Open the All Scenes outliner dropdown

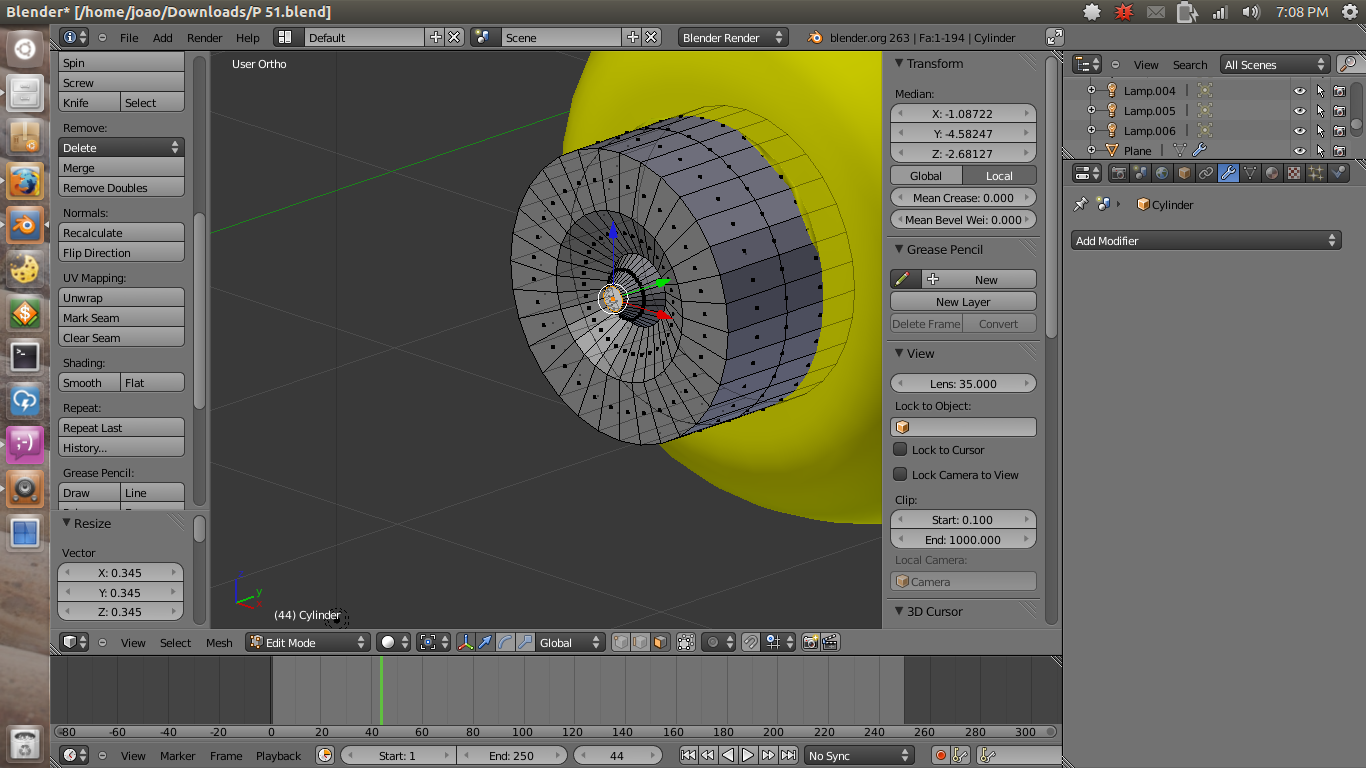(1275, 64)
